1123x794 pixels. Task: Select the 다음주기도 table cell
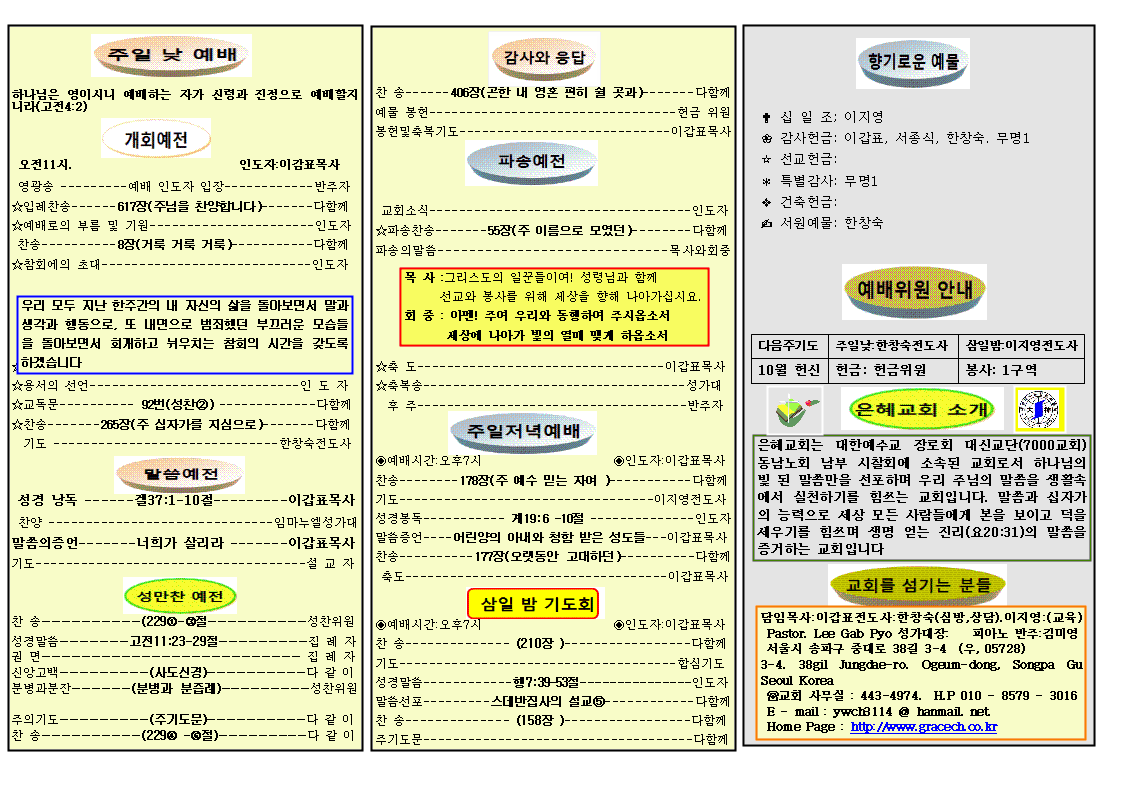790,346
